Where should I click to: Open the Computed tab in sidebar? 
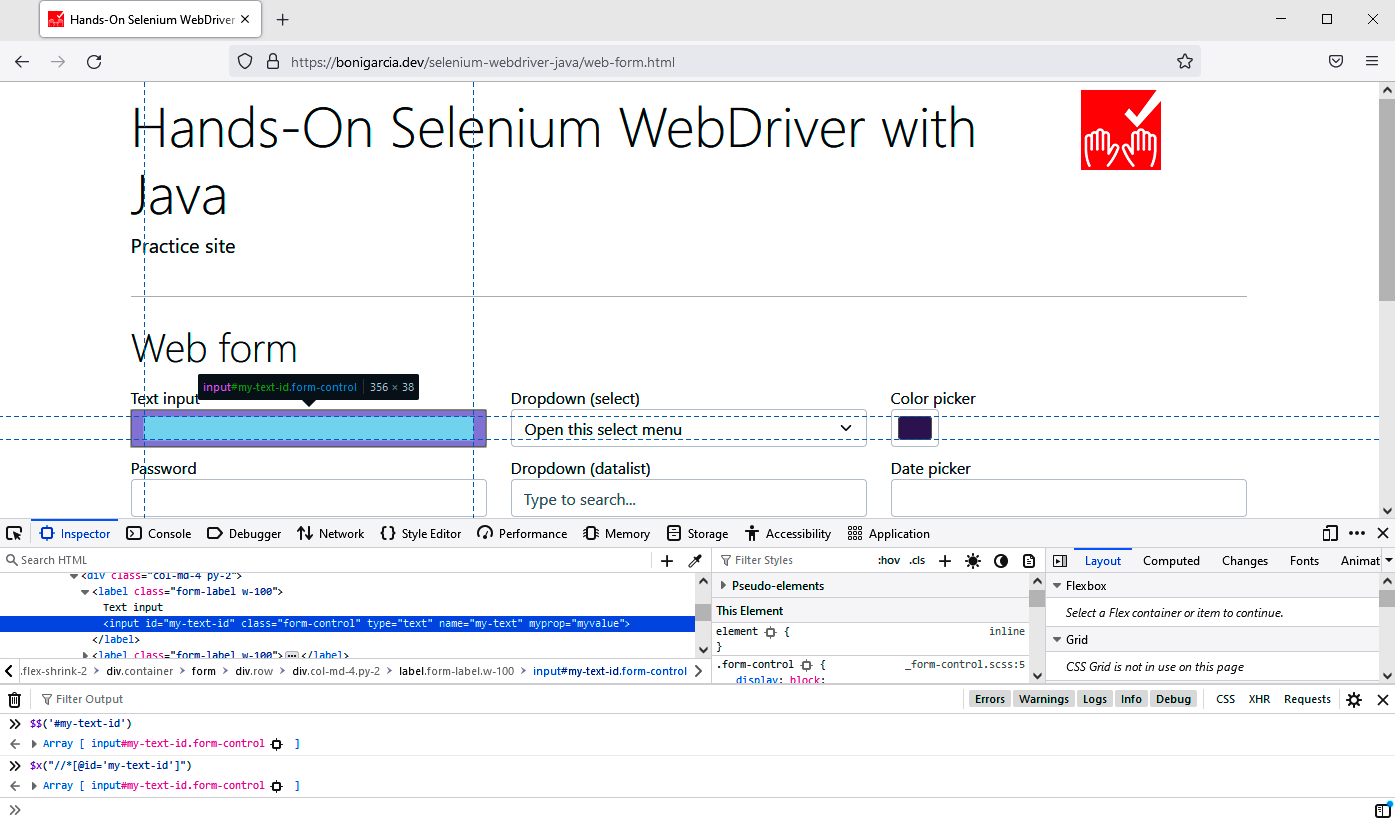click(1171, 561)
